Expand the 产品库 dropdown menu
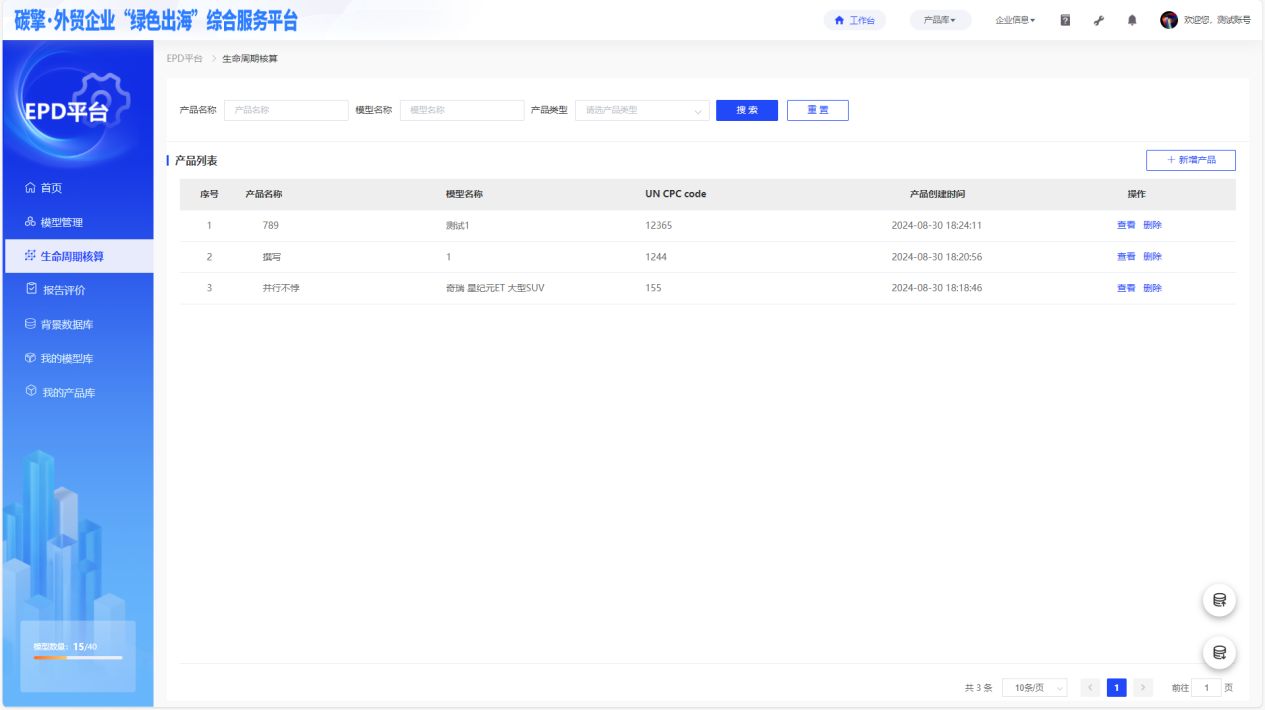This screenshot has height=710, width=1265. 940,20
